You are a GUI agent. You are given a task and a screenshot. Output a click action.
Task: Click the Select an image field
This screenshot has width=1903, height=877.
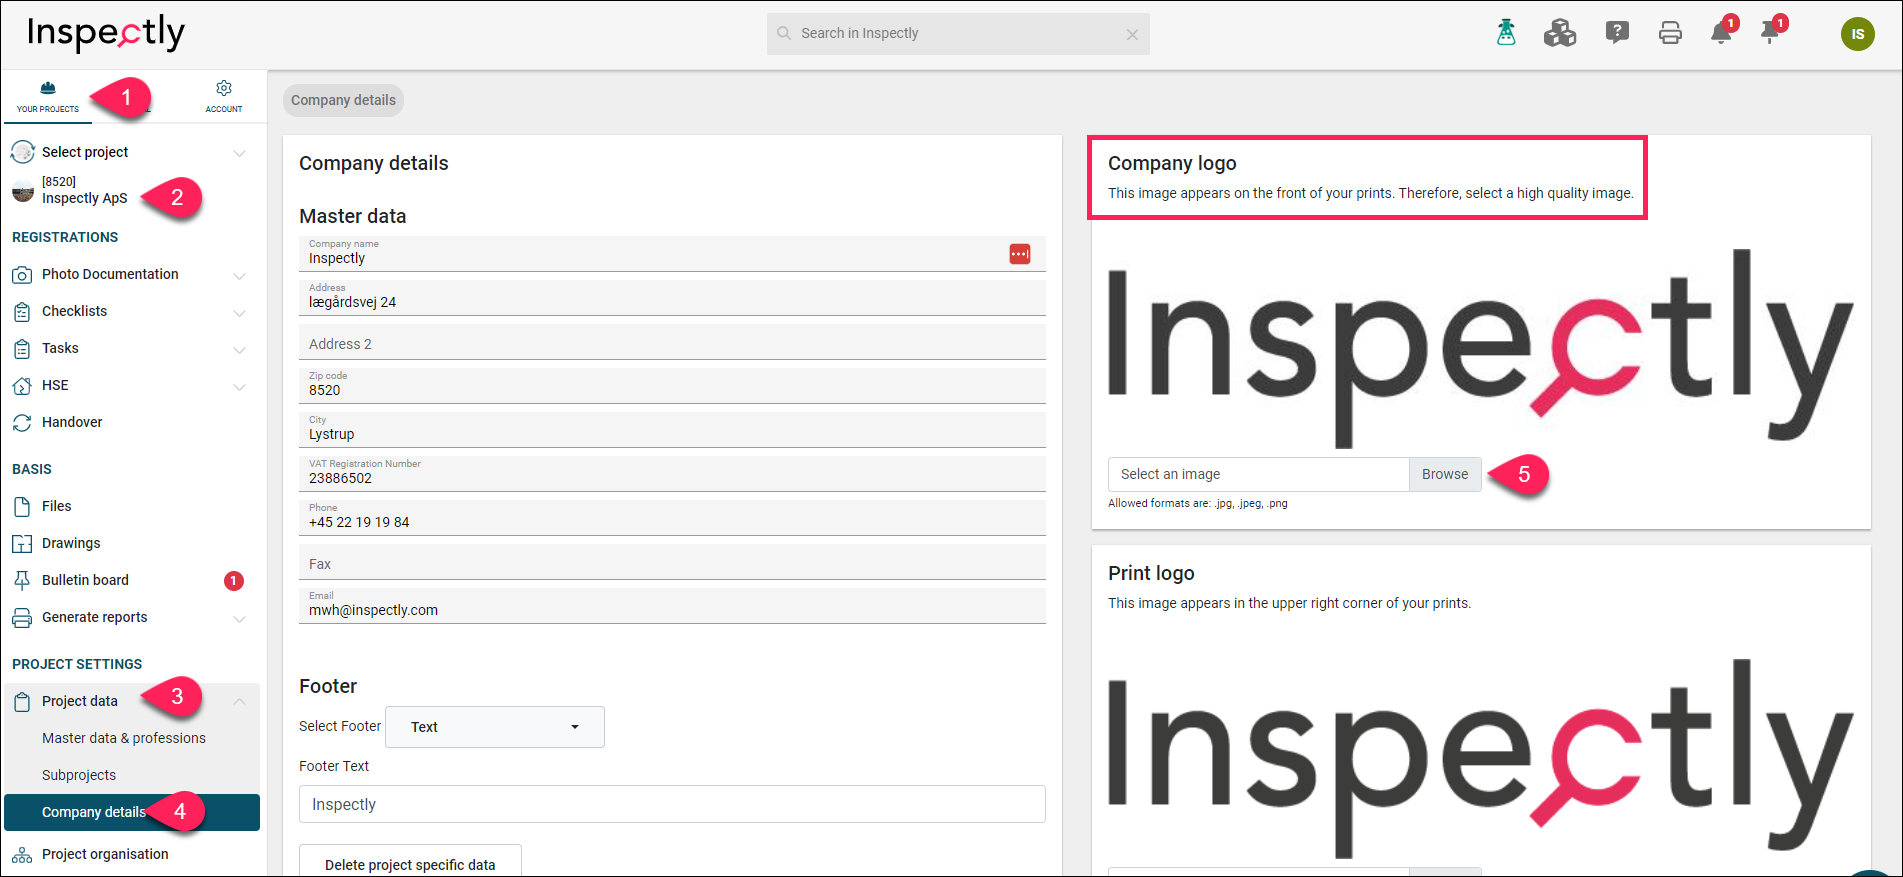pos(1258,474)
